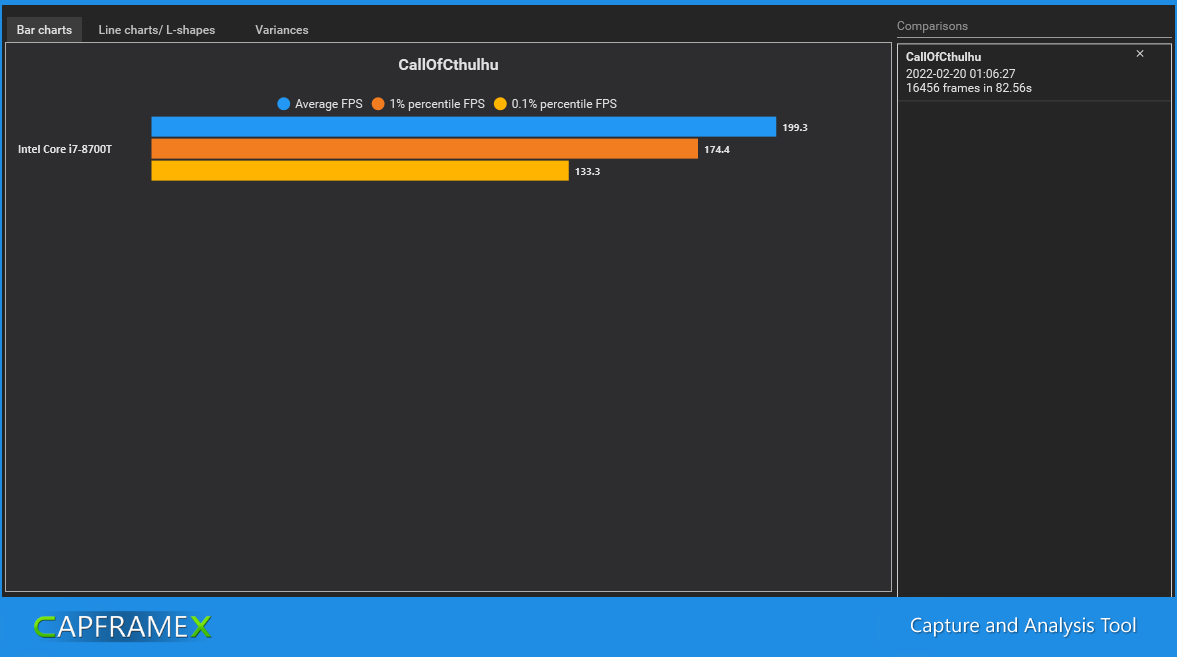Screen dimensions: 1177x657
Task: Toggle the 1% percentile FPS legend marker
Action: point(378,104)
